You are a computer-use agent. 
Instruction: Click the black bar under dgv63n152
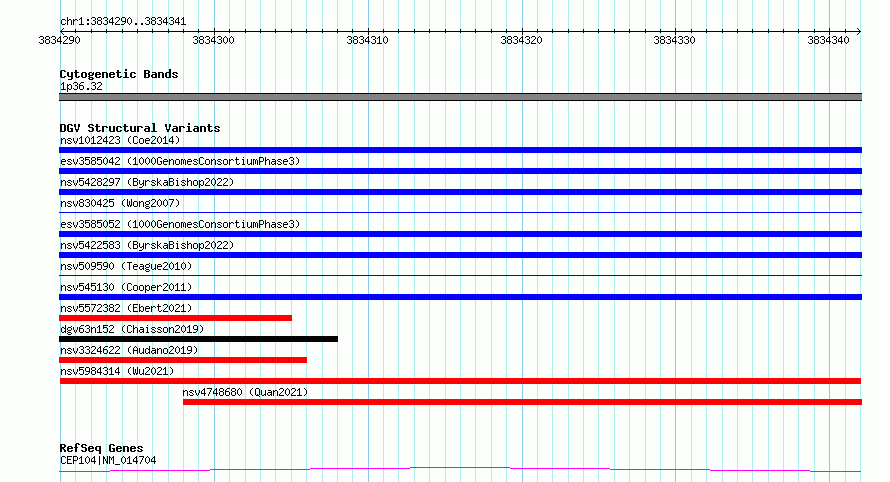tap(198, 339)
